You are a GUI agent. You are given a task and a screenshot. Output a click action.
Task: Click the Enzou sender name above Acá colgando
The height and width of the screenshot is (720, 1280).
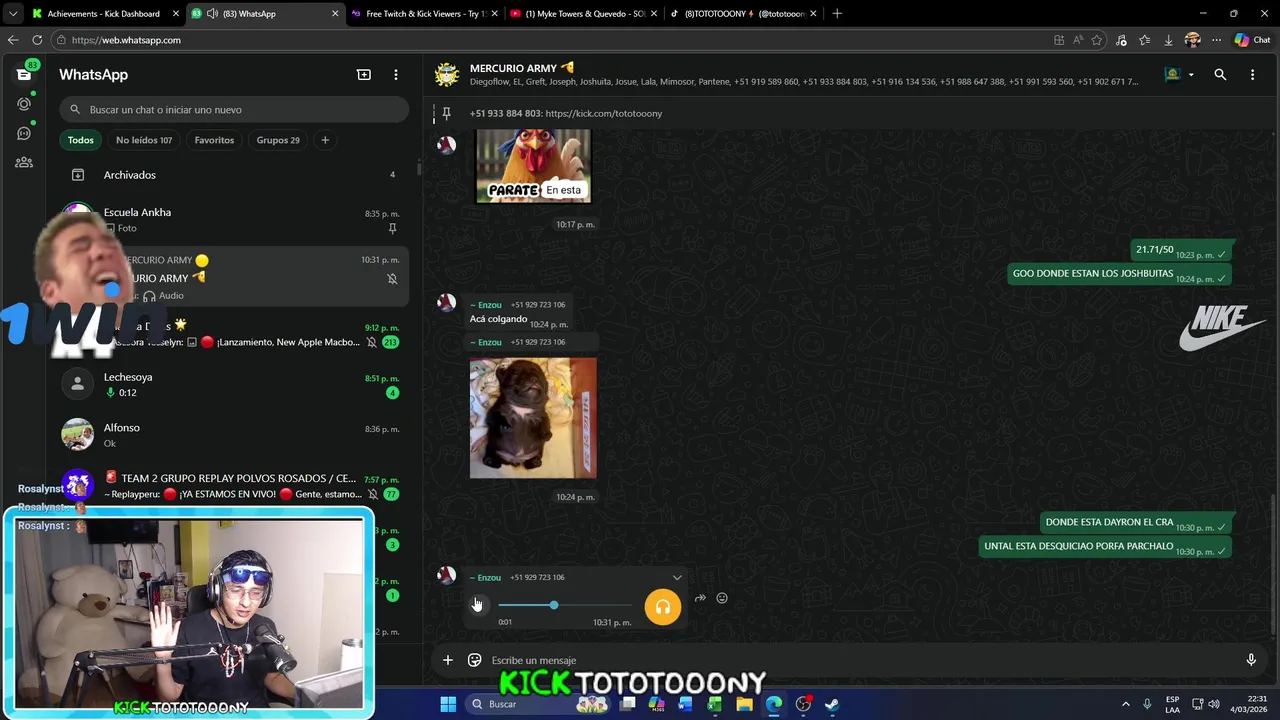coord(486,305)
